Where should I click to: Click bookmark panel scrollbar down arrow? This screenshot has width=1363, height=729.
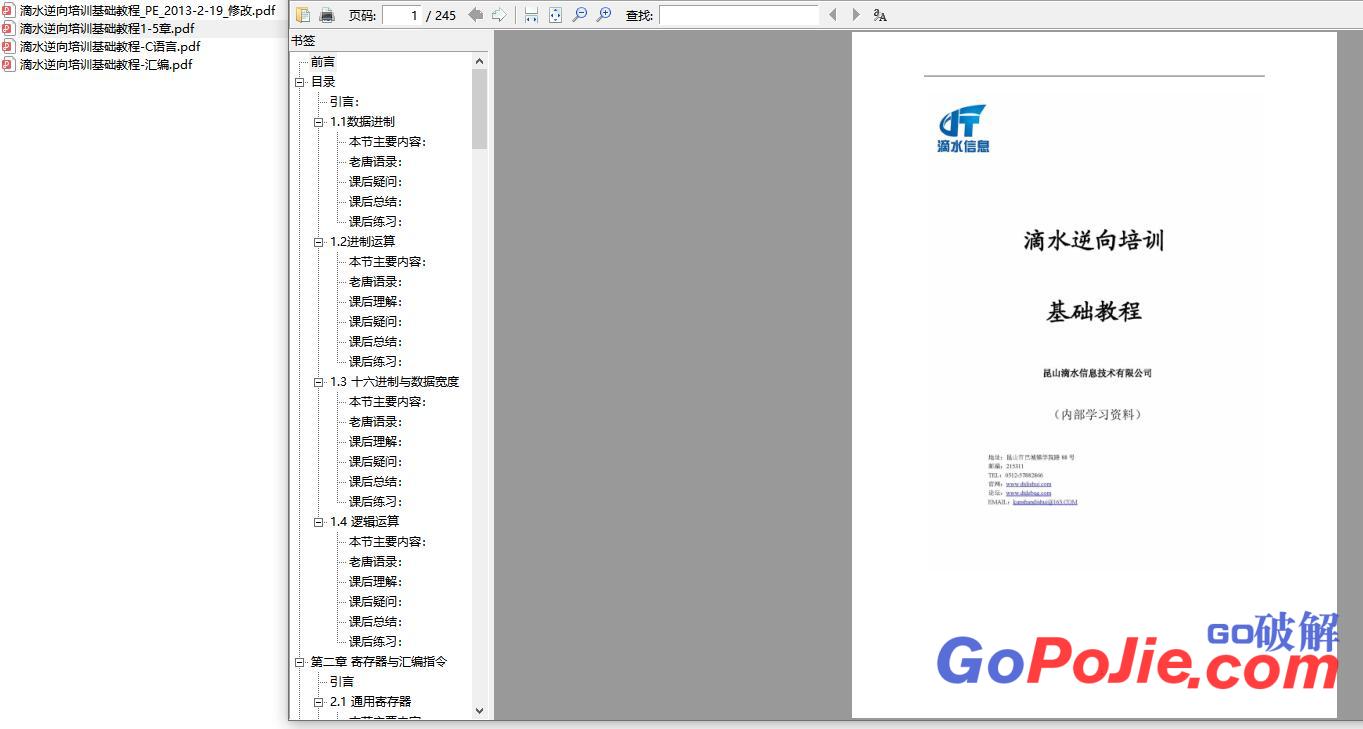point(479,710)
